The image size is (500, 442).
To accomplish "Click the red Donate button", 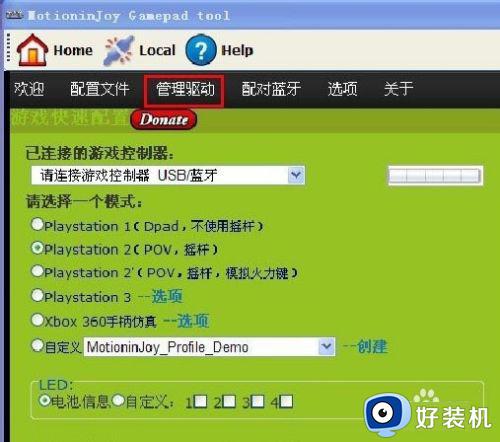I will pos(163,119).
